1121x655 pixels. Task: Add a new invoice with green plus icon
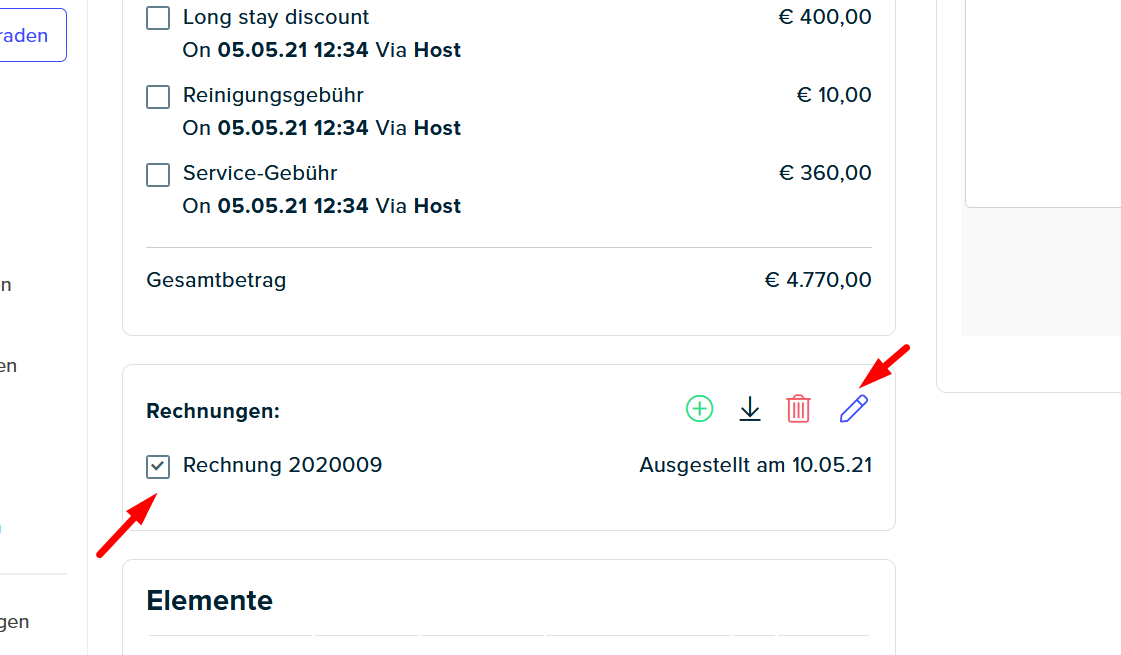click(x=699, y=409)
